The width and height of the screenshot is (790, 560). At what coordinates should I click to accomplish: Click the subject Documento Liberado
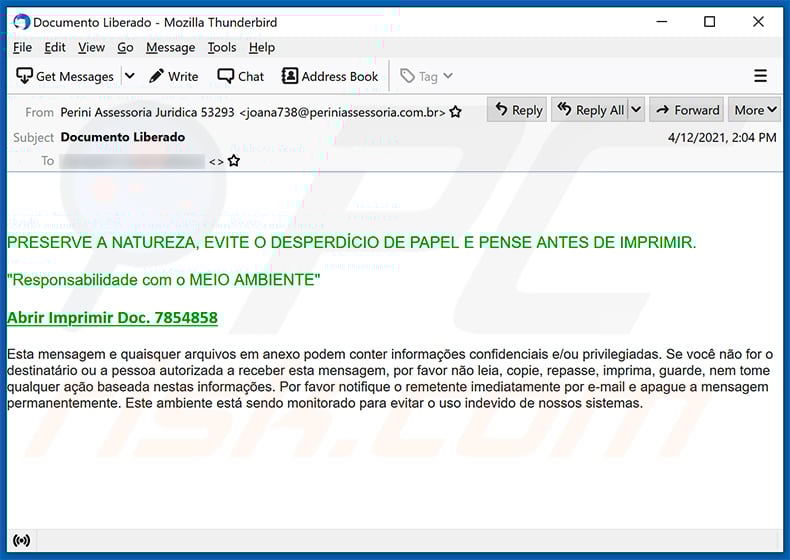122,137
